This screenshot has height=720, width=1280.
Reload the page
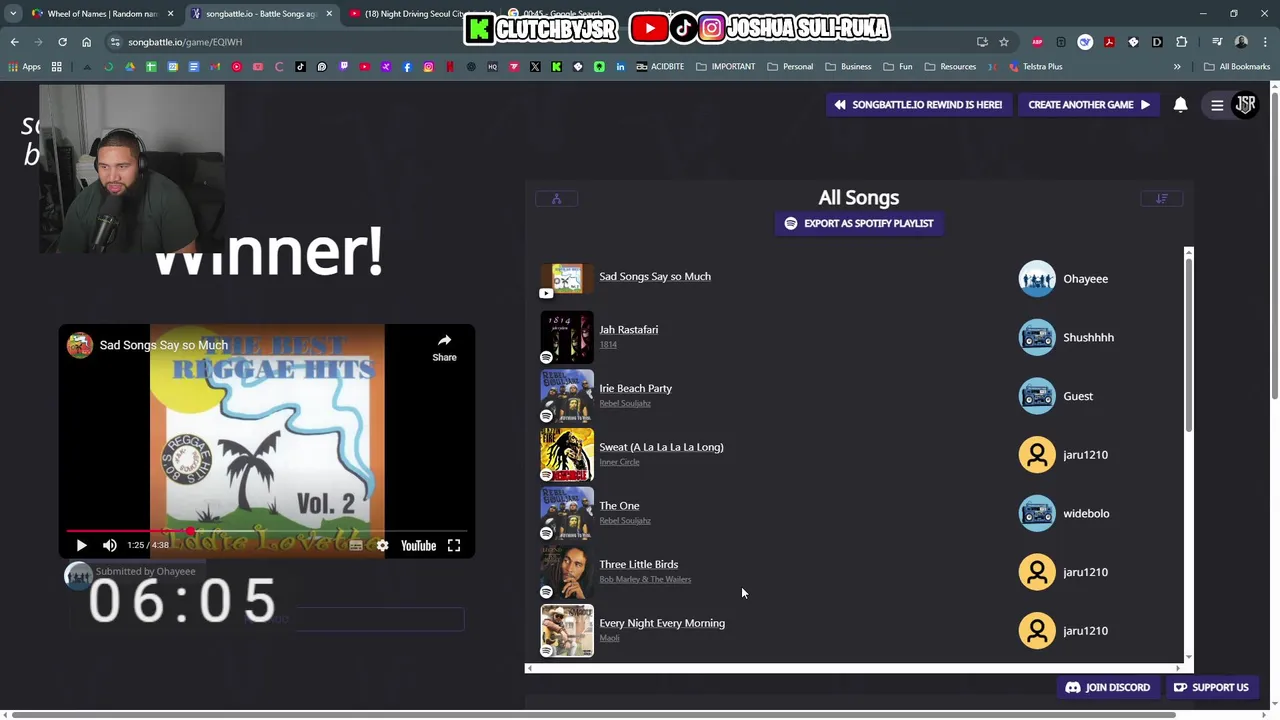tap(62, 42)
